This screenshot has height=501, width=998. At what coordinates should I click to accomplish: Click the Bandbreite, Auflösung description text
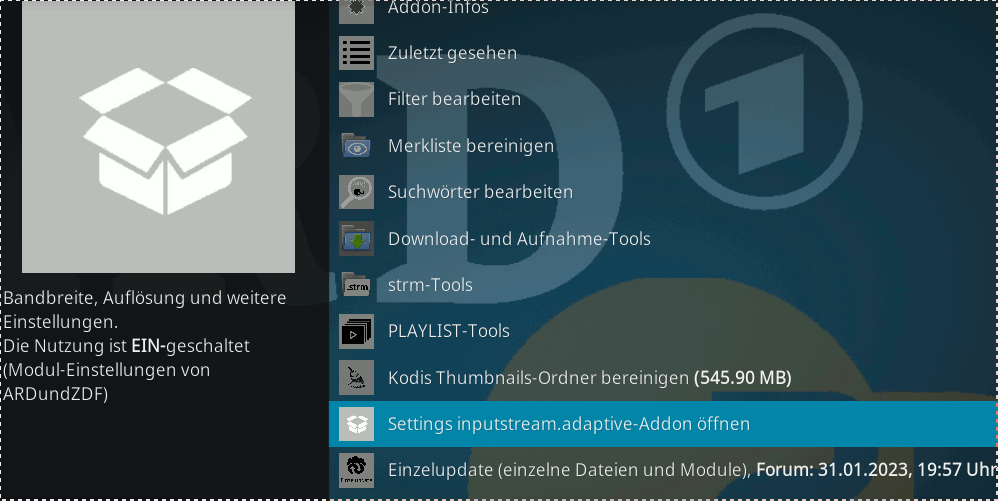[145, 346]
